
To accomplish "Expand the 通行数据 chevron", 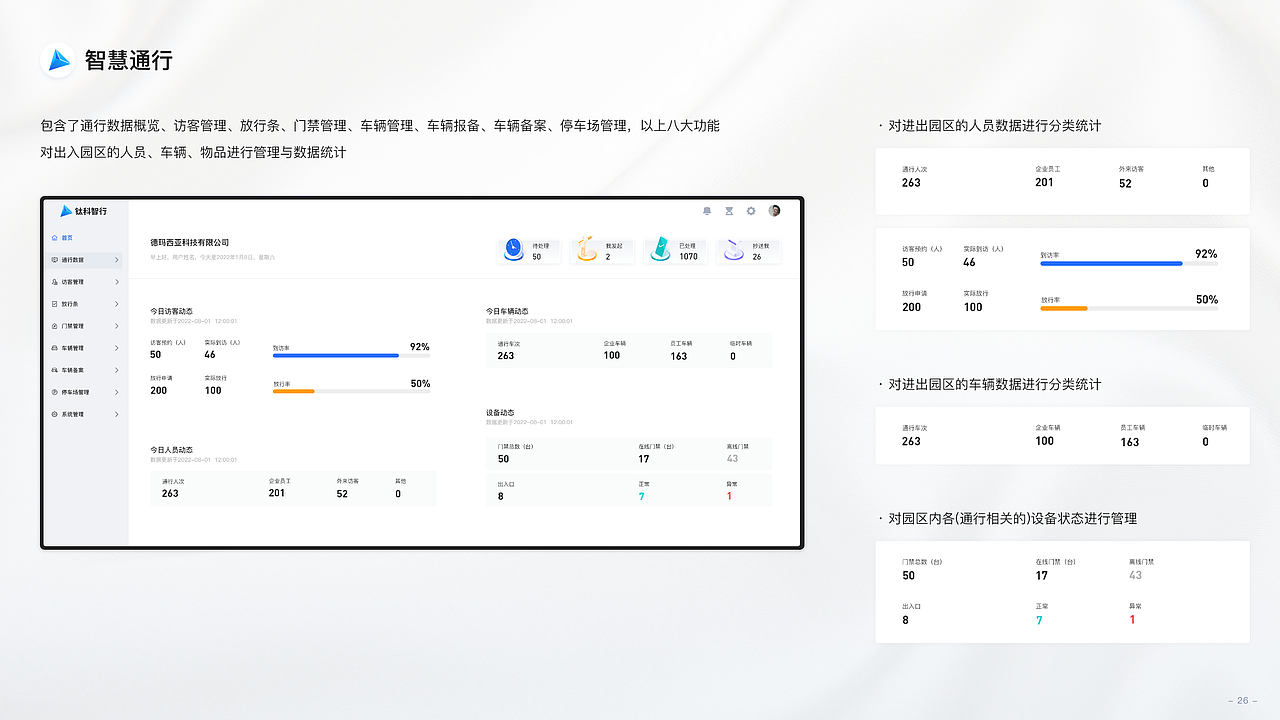I will (117, 260).
